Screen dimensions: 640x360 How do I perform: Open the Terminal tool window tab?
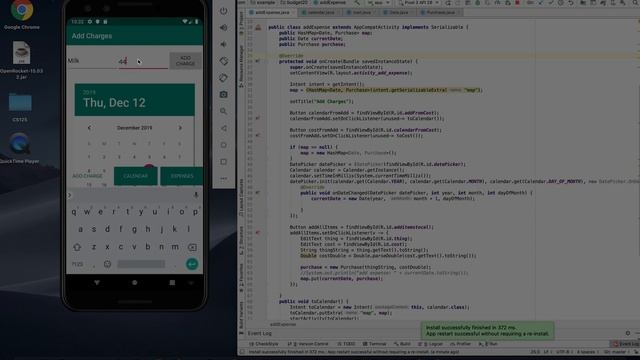375,344
